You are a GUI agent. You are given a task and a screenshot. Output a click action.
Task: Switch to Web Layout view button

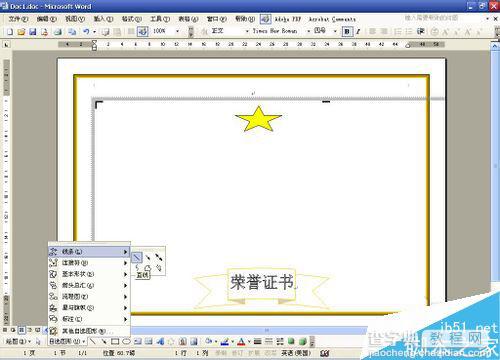13,330
